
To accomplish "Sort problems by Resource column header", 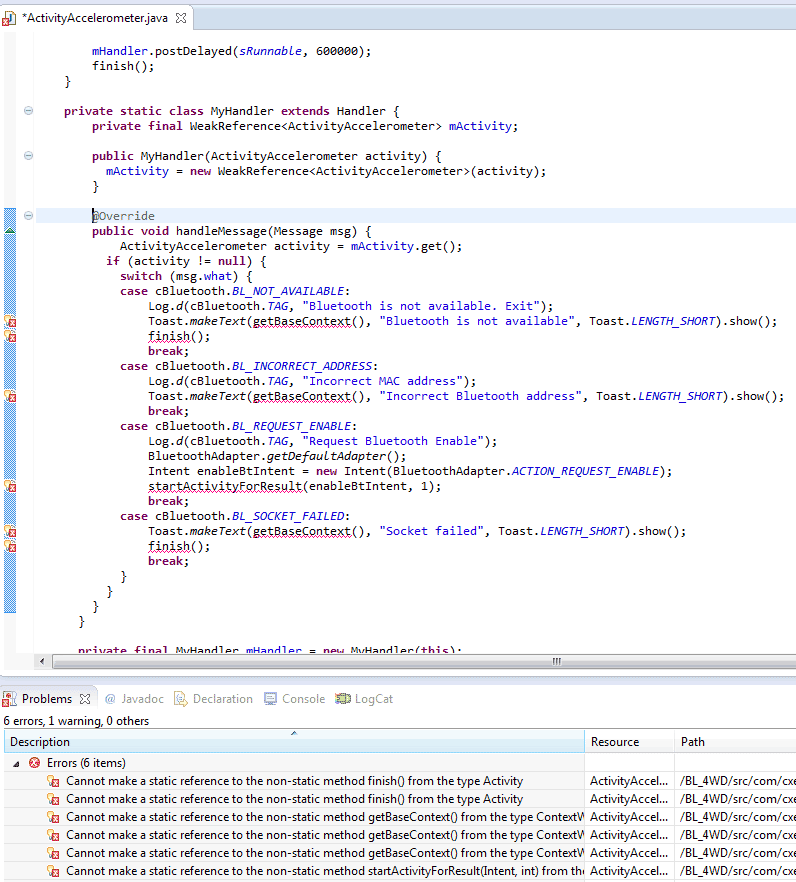I will (x=629, y=742).
